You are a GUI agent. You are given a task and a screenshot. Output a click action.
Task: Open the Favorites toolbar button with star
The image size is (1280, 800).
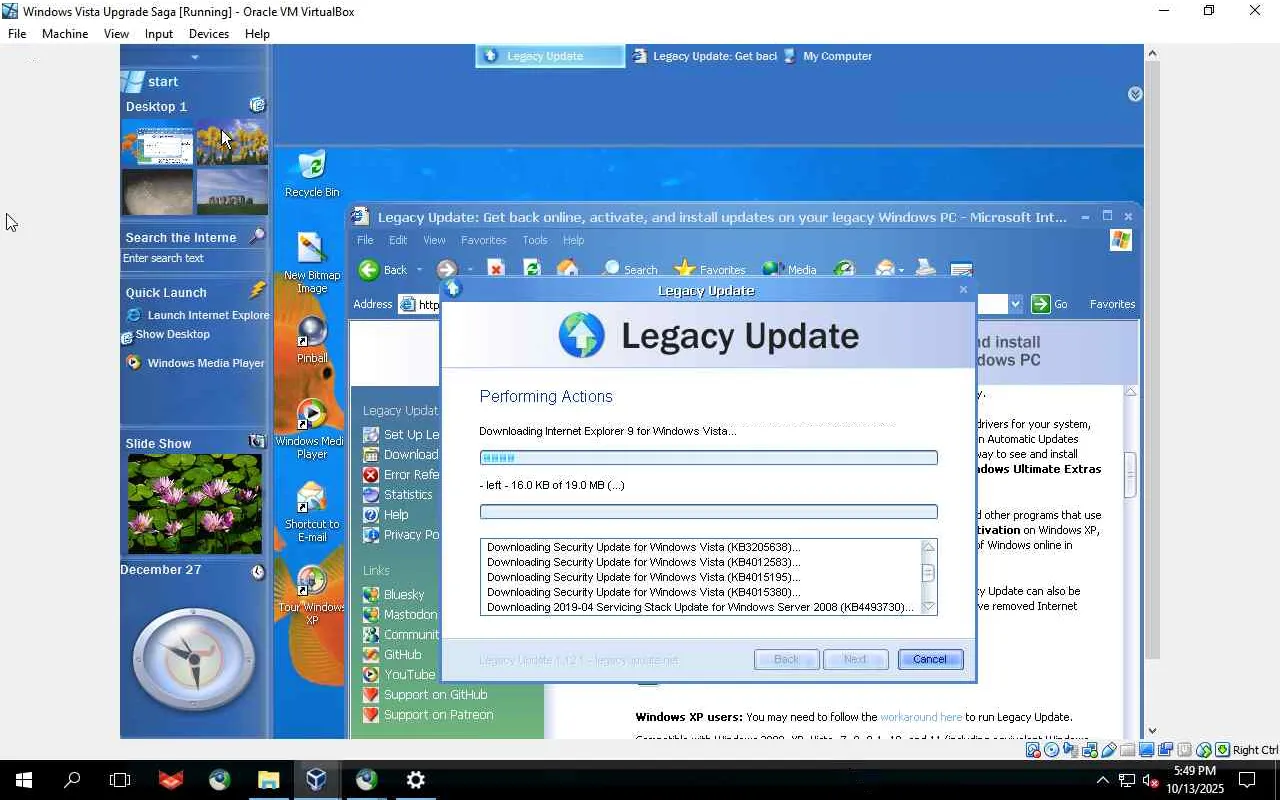(710, 269)
